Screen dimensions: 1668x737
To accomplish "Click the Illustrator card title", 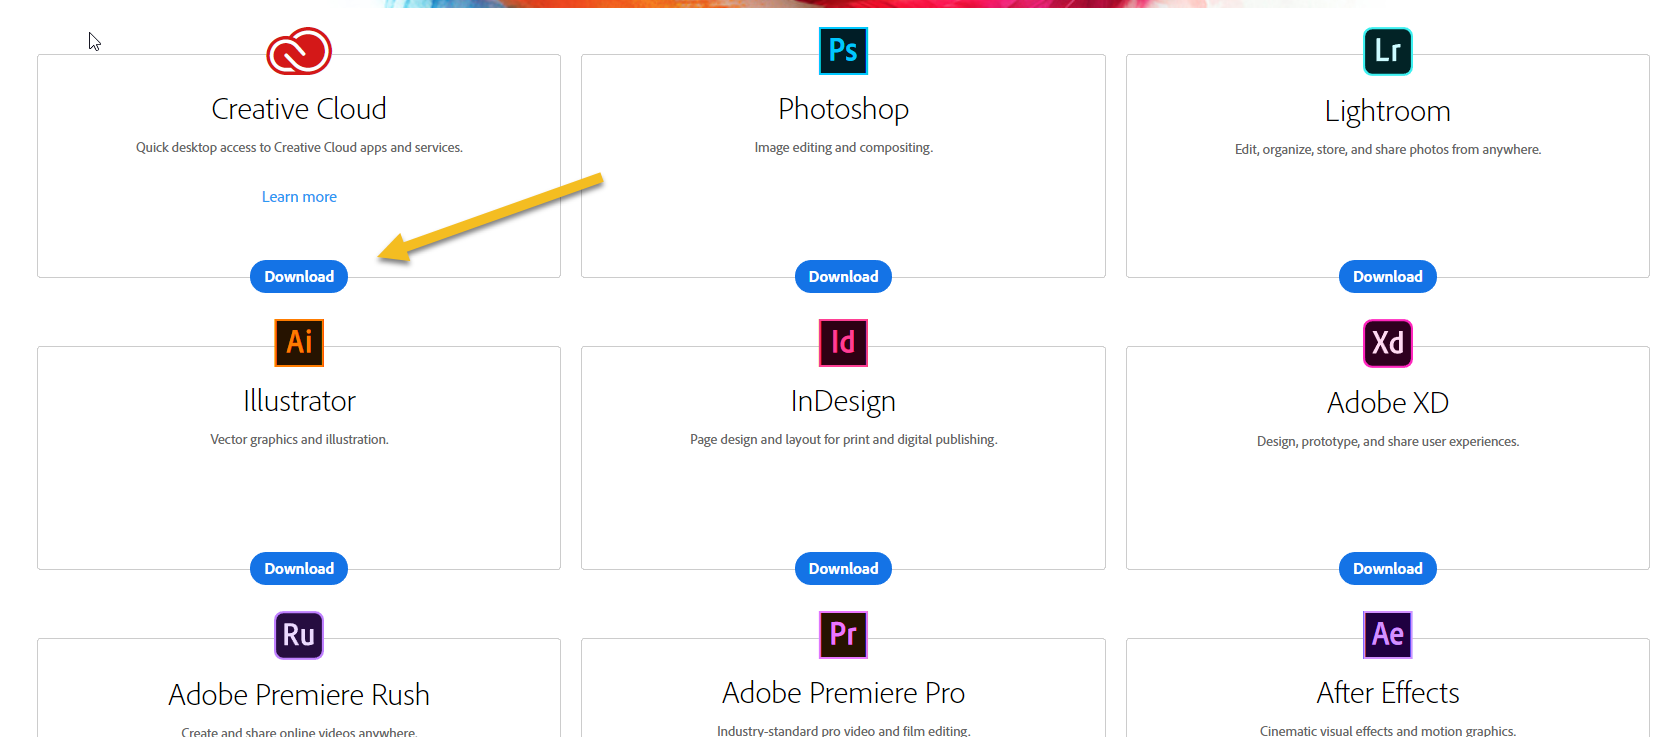I will (299, 401).
